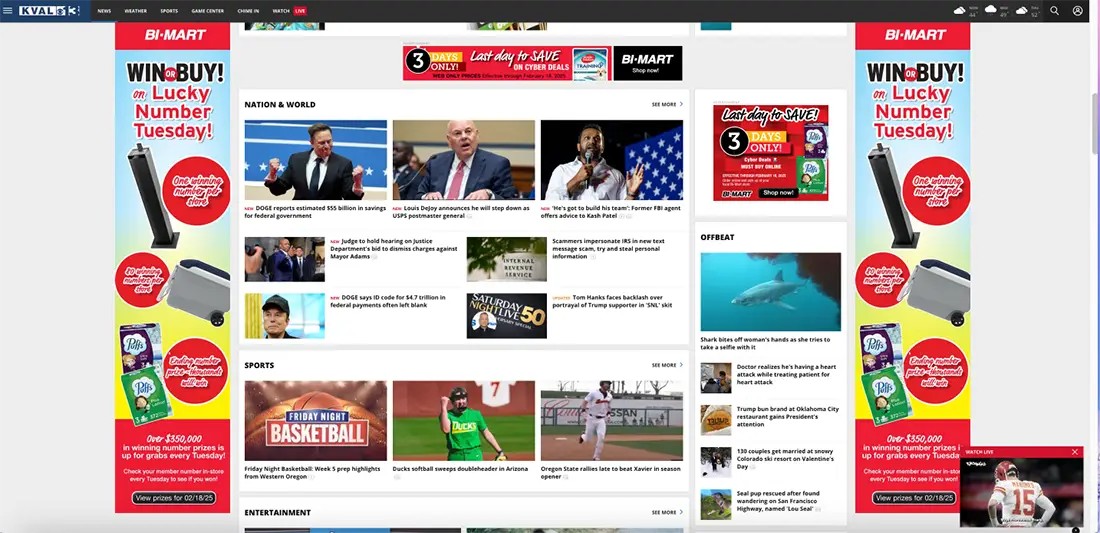Open Mayor Adams hearing story thumbnail
Viewport: 1100px width, 533px height.
click(x=284, y=259)
